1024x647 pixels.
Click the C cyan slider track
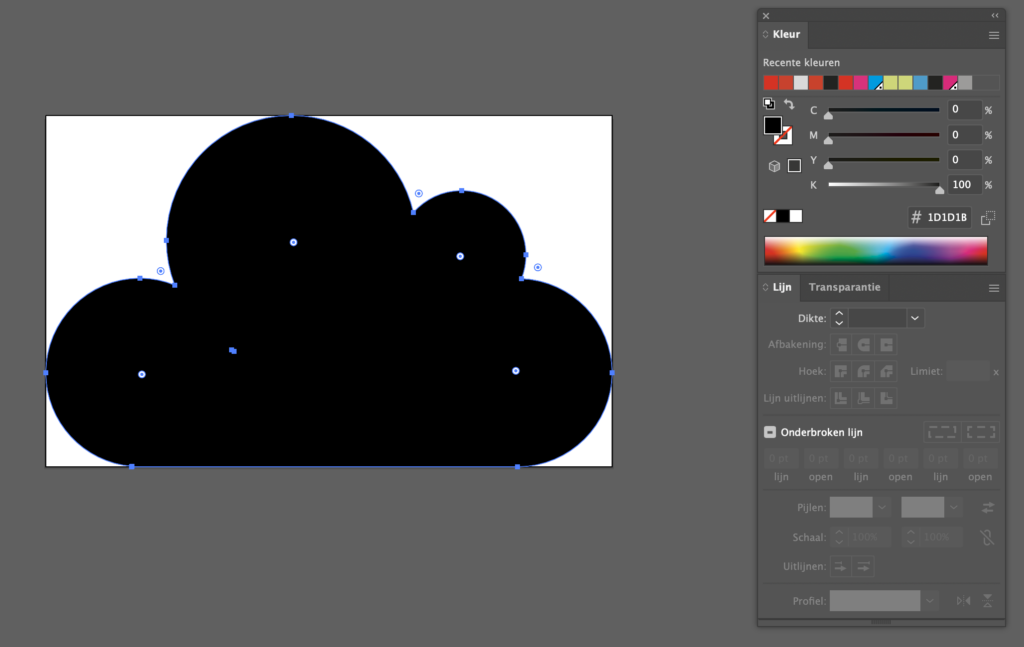(x=884, y=110)
